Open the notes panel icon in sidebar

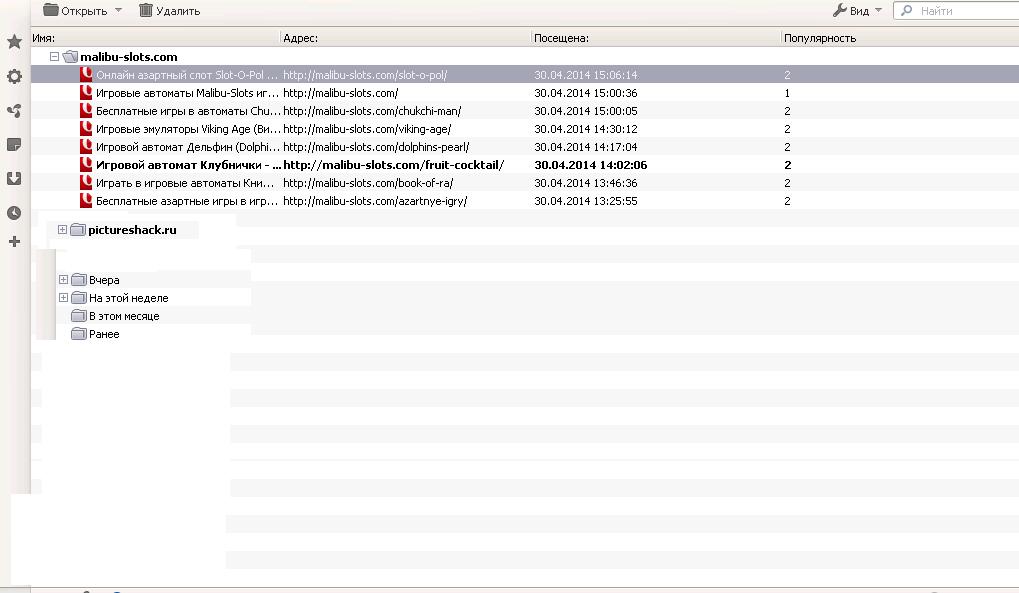14,144
